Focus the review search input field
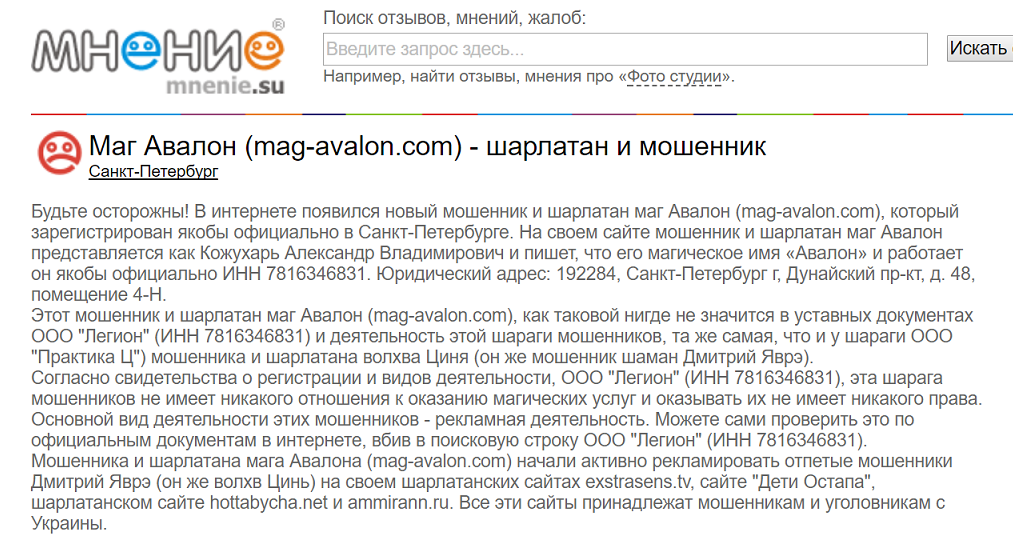The image size is (1013, 535). 625,49
